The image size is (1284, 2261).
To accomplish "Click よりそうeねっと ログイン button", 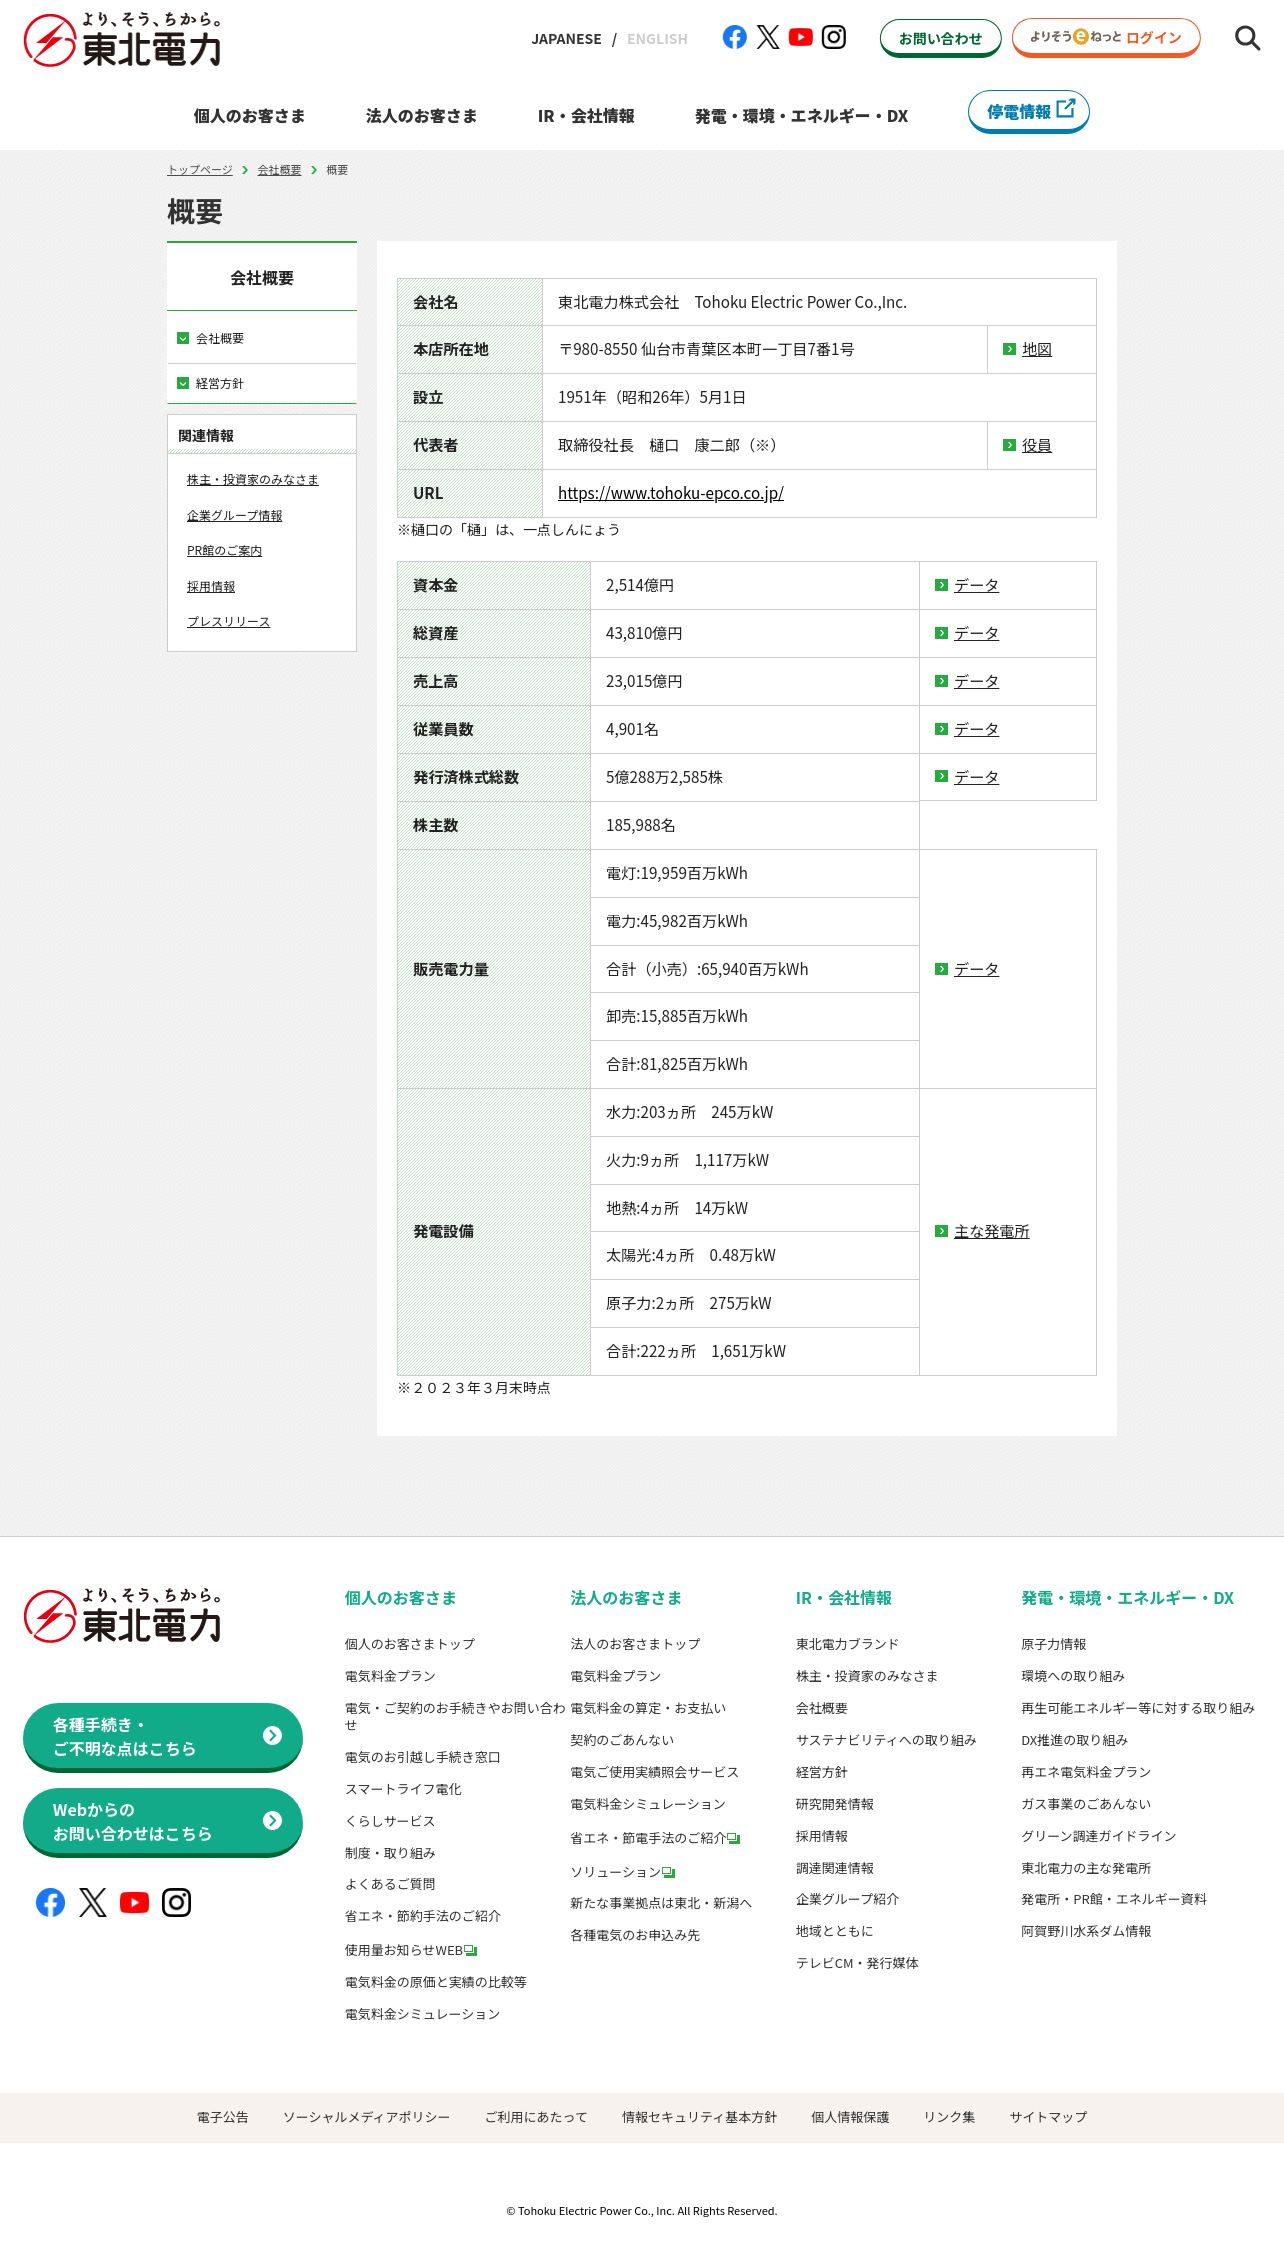I will pos(1106,37).
